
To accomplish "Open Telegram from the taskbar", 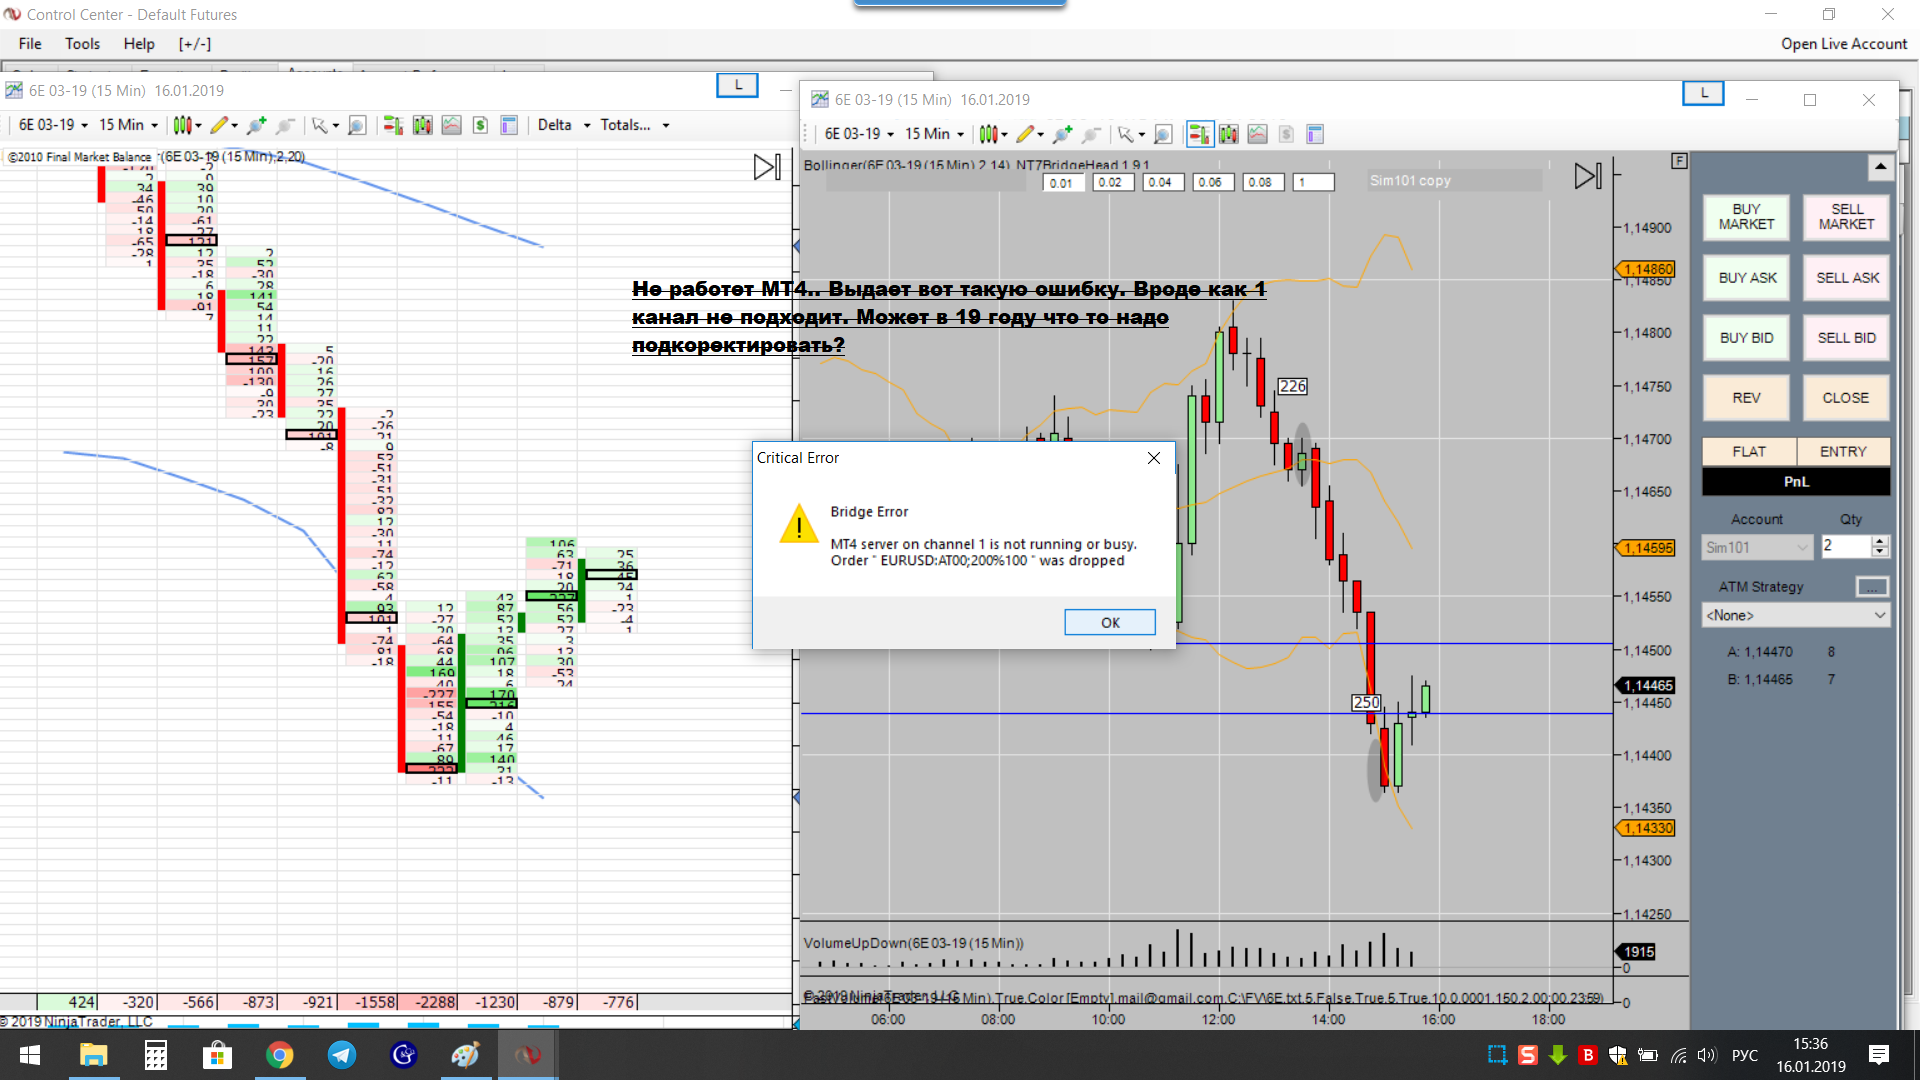I will [x=341, y=1055].
